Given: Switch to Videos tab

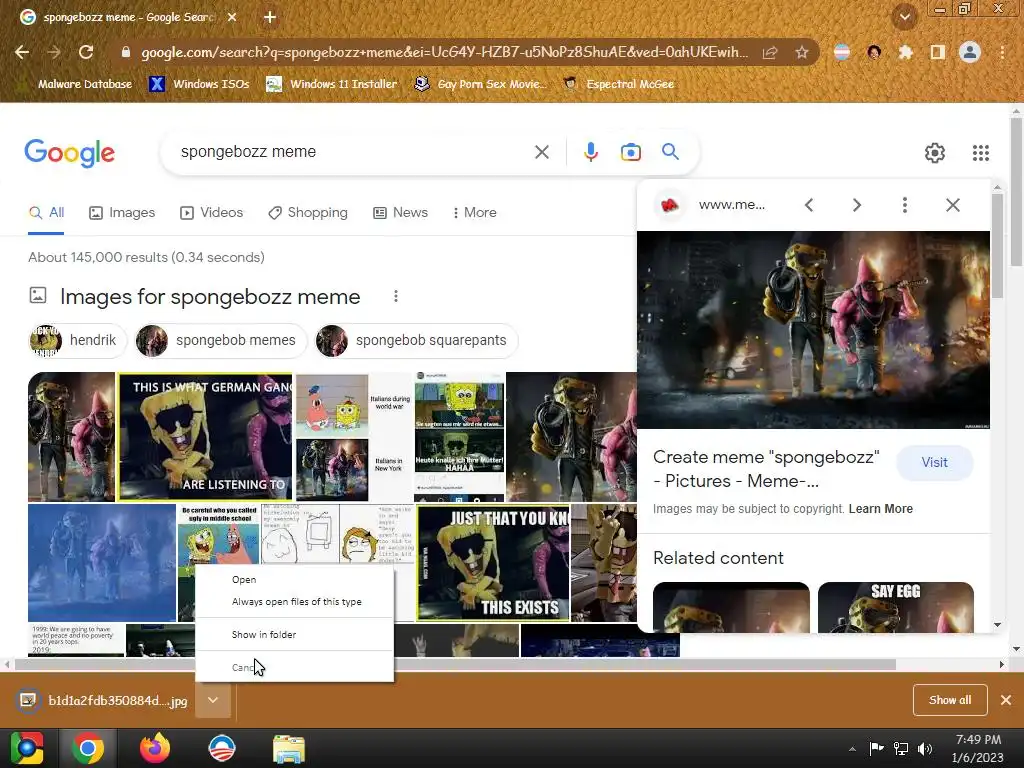Looking at the screenshot, I should [x=212, y=212].
